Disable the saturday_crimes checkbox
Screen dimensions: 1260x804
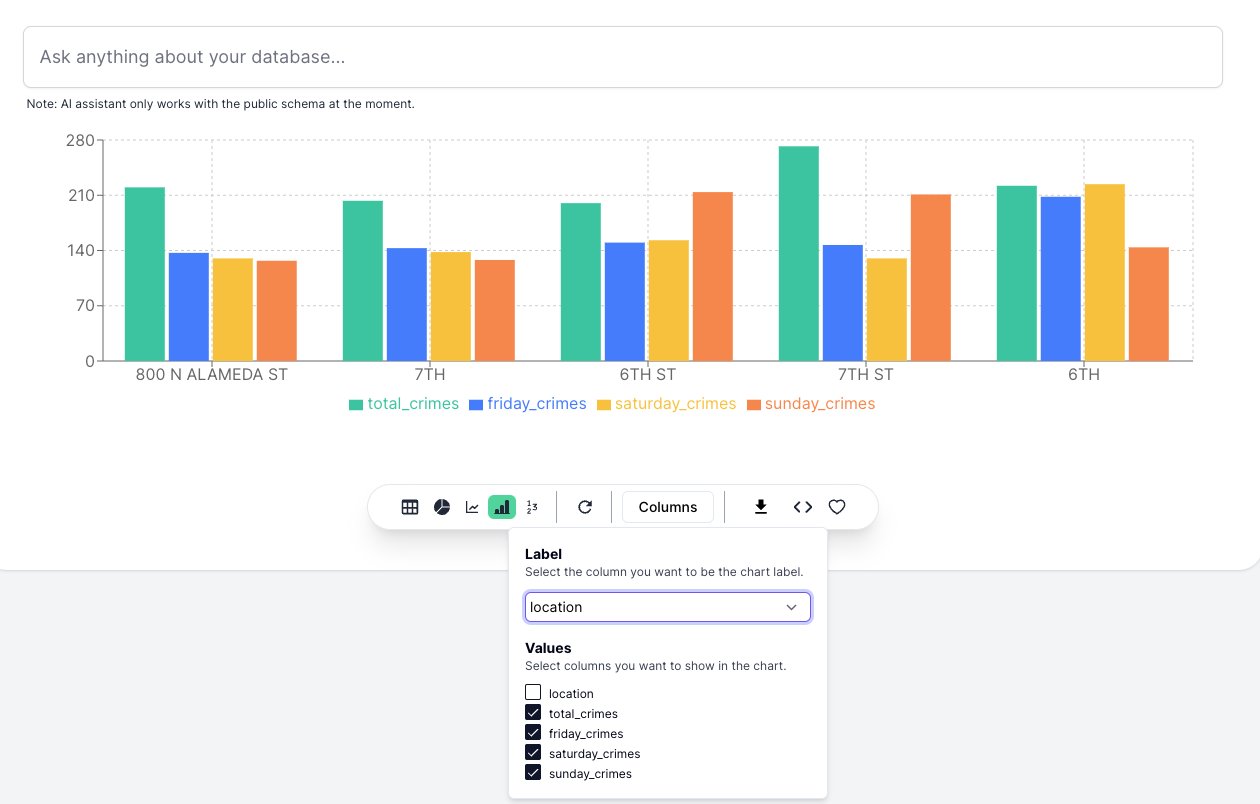533,753
